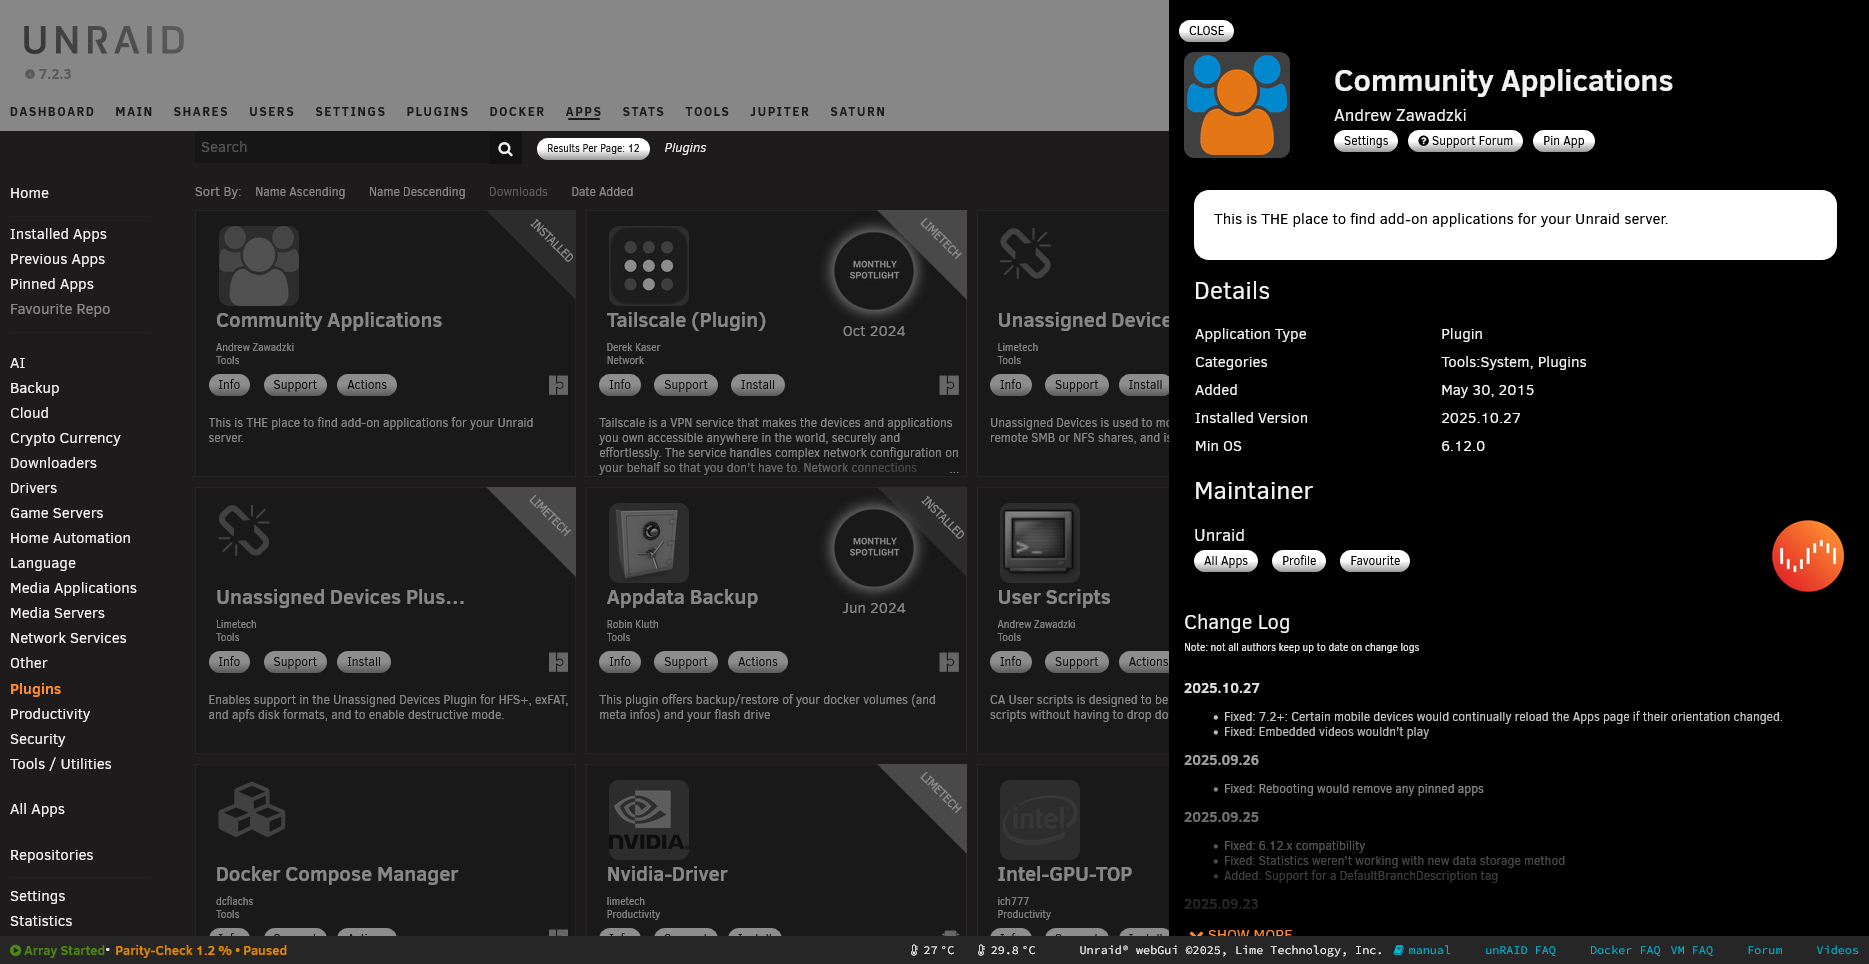Click inside the Search input field
This screenshot has height=964, width=1869.
[340, 147]
